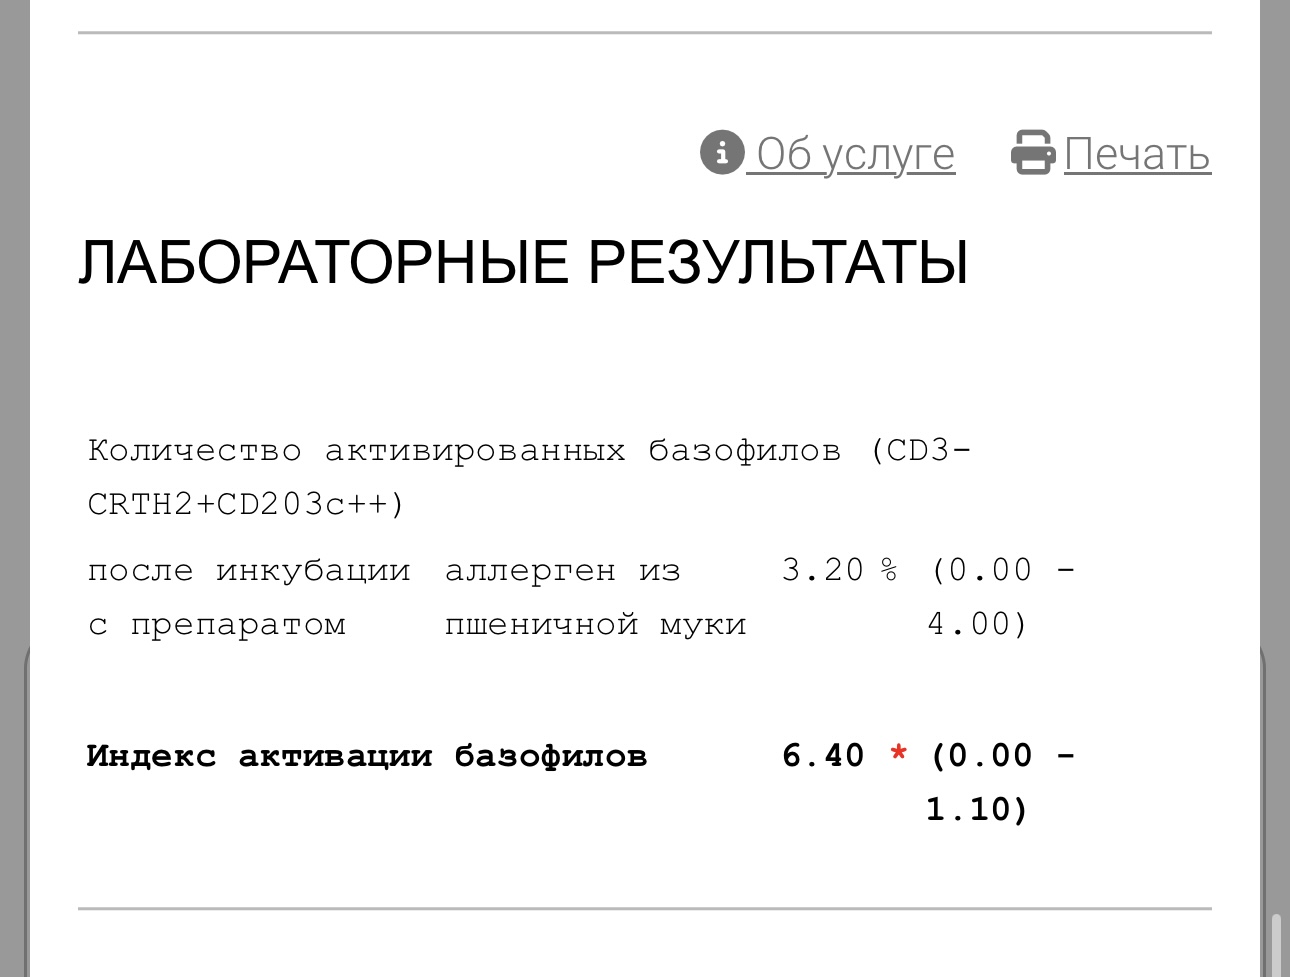Click "с препаратом" label
The width and height of the screenshot is (1290, 977).
point(217,624)
